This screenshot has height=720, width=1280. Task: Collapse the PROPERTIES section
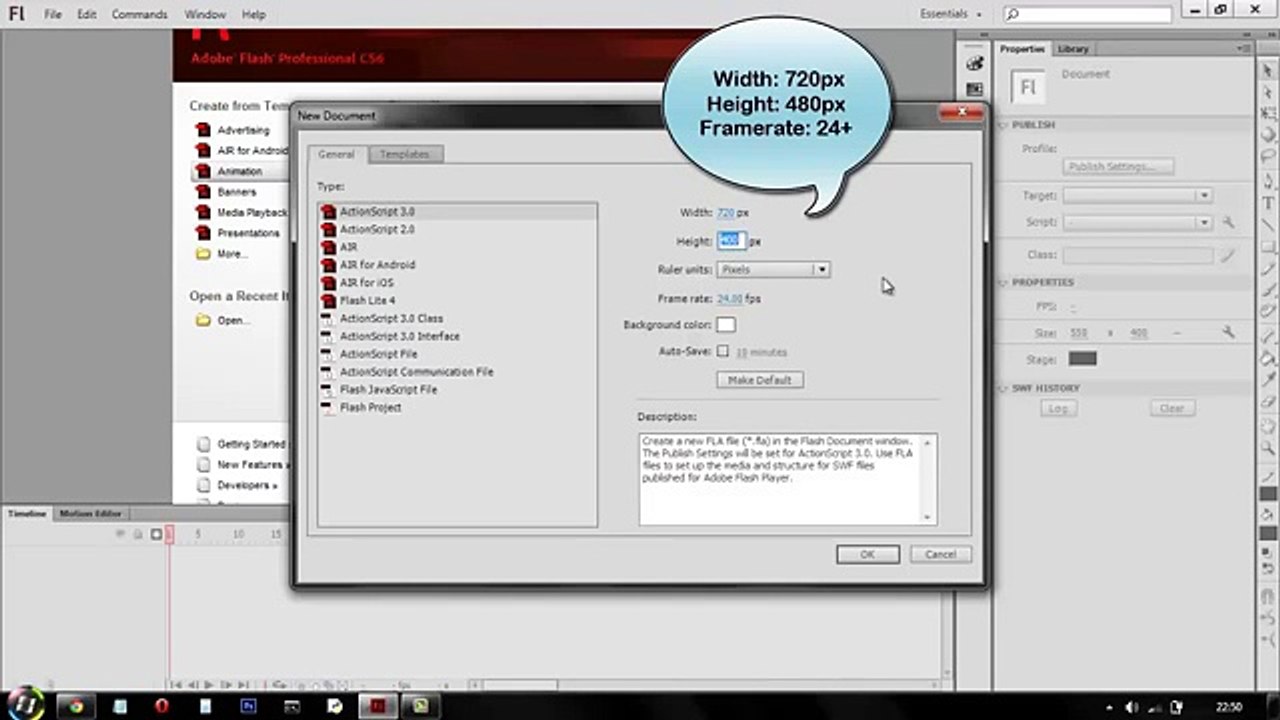coord(1004,282)
